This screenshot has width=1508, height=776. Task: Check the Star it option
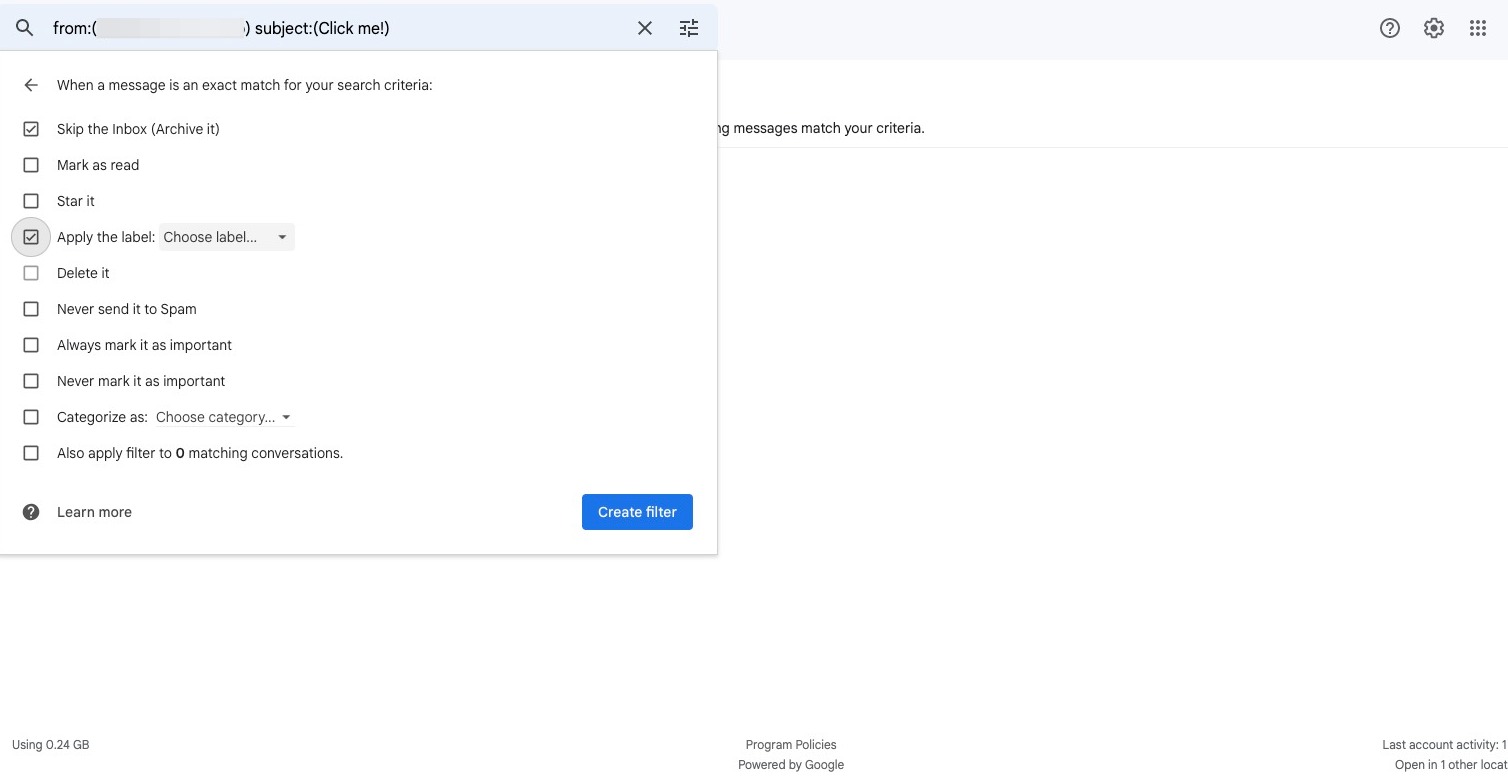click(31, 201)
